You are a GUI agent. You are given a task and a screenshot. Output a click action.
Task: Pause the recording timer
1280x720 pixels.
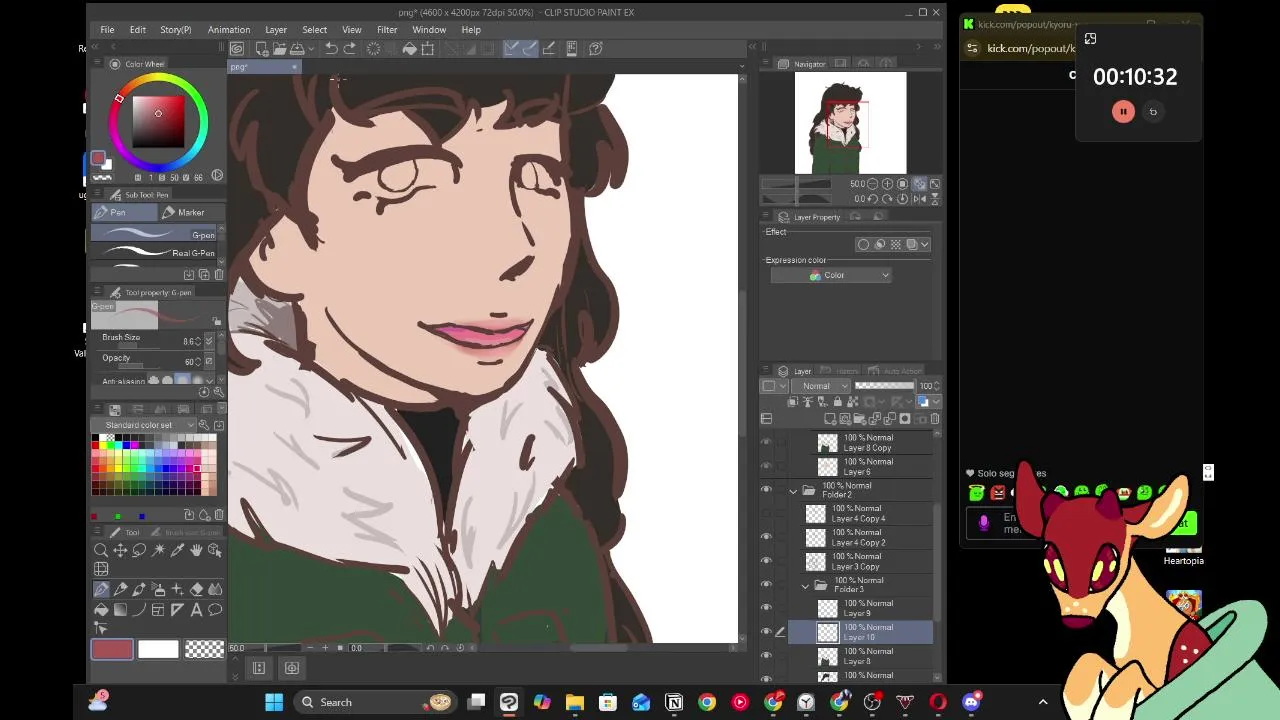coord(1123,112)
